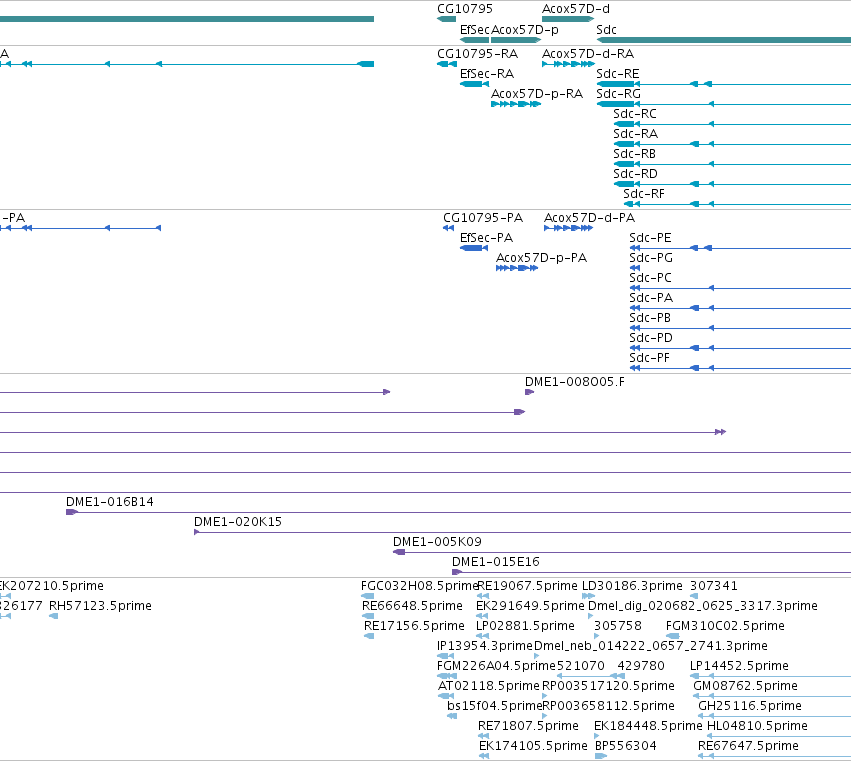This screenshot has height=761, width=851.
Task: Select the 429780 feature label
Action: (641, 667)
